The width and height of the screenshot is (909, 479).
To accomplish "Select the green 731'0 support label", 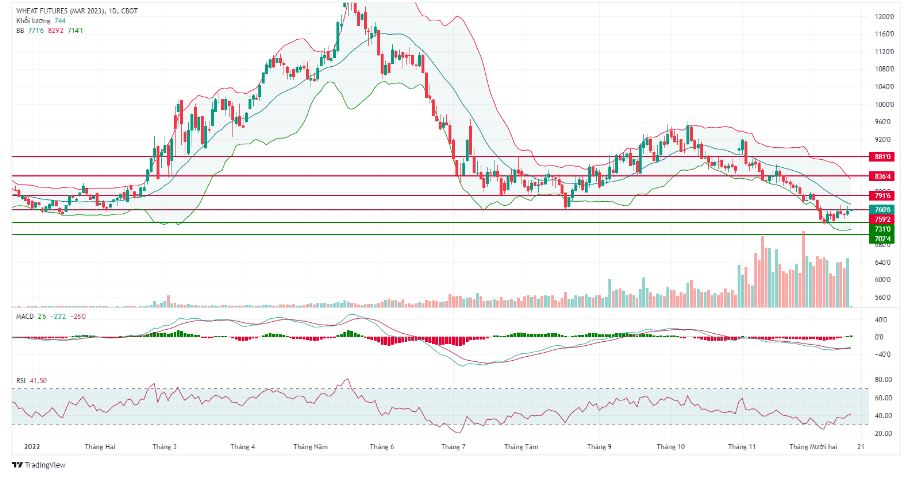I will point(882,230).
